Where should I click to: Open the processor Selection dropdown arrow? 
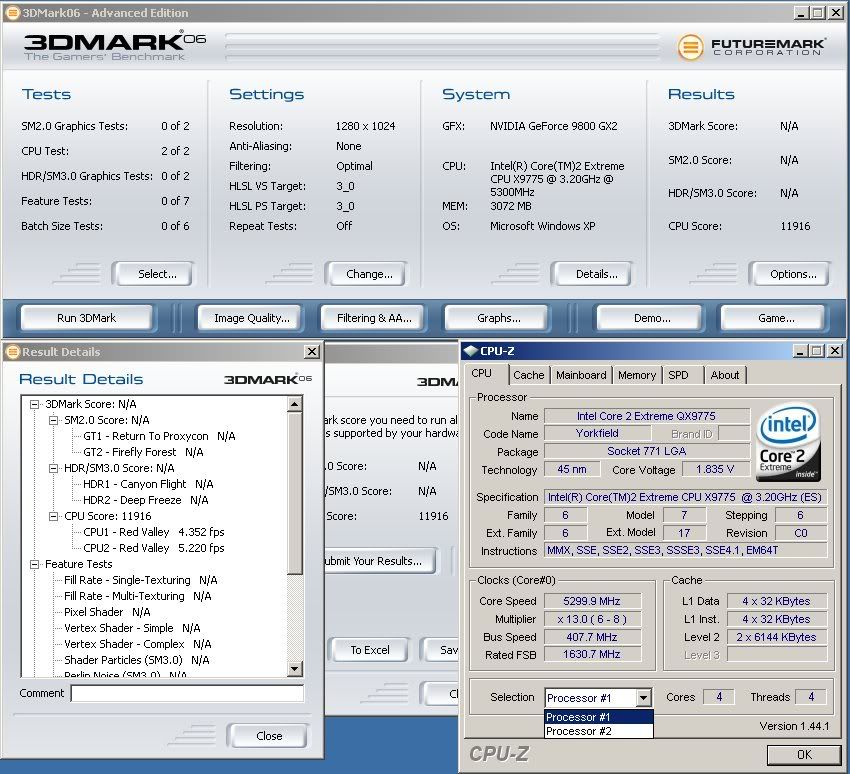coord(643,698)
